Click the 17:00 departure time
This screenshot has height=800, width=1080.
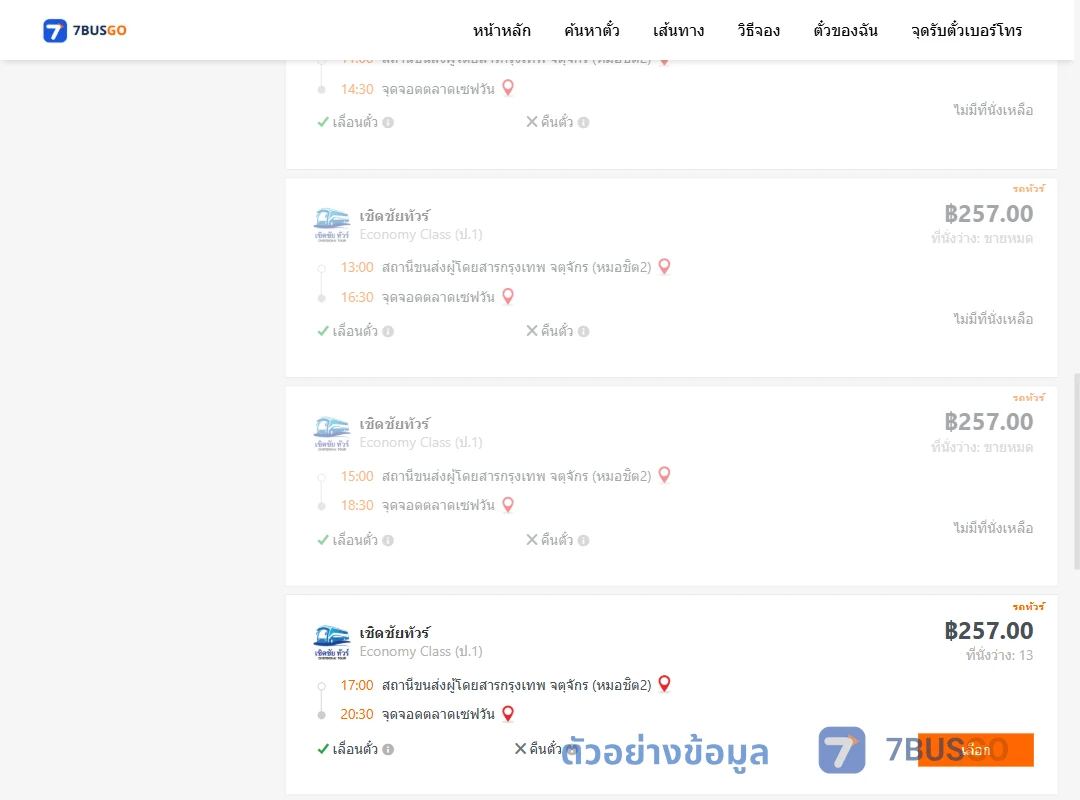[x=357, y=685]
